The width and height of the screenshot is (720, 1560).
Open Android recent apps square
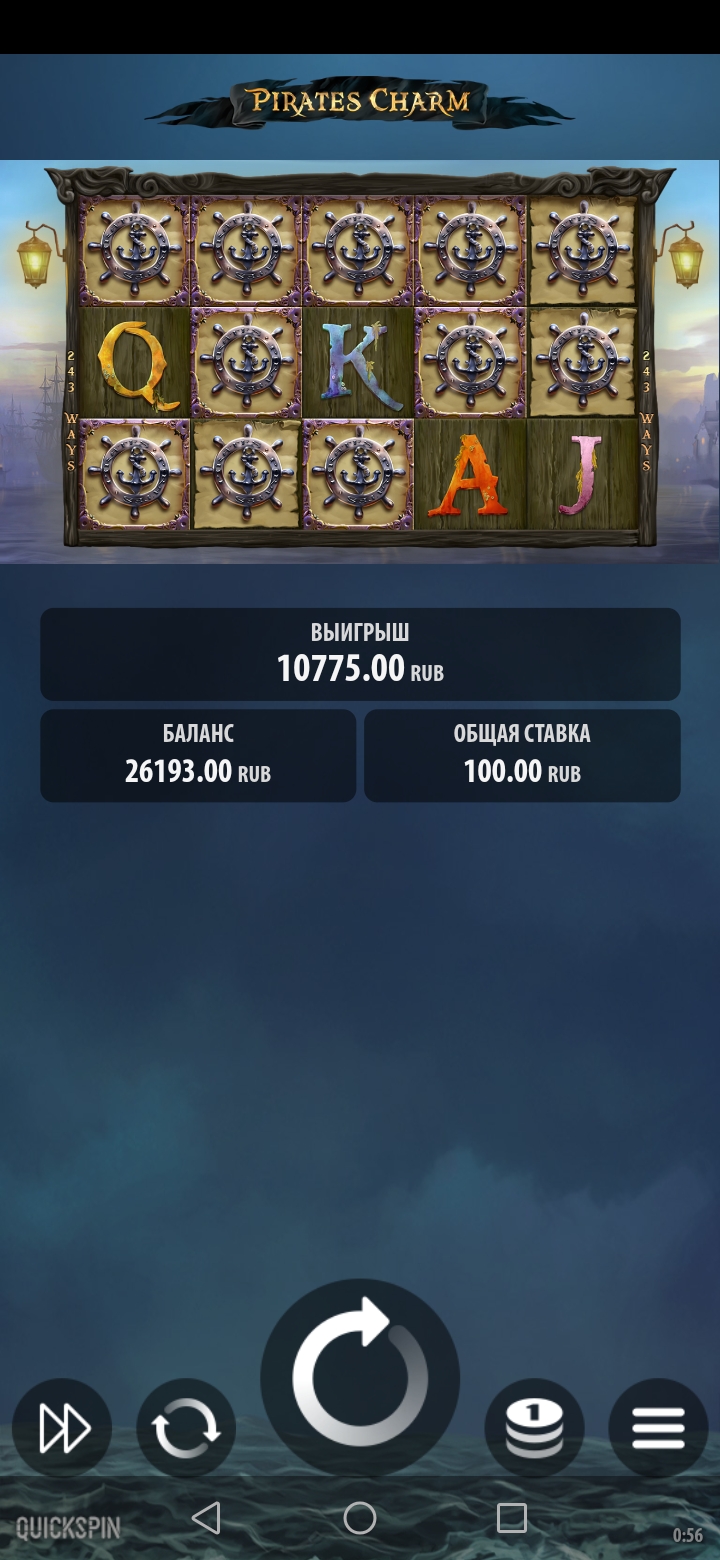click(512, 1518)
